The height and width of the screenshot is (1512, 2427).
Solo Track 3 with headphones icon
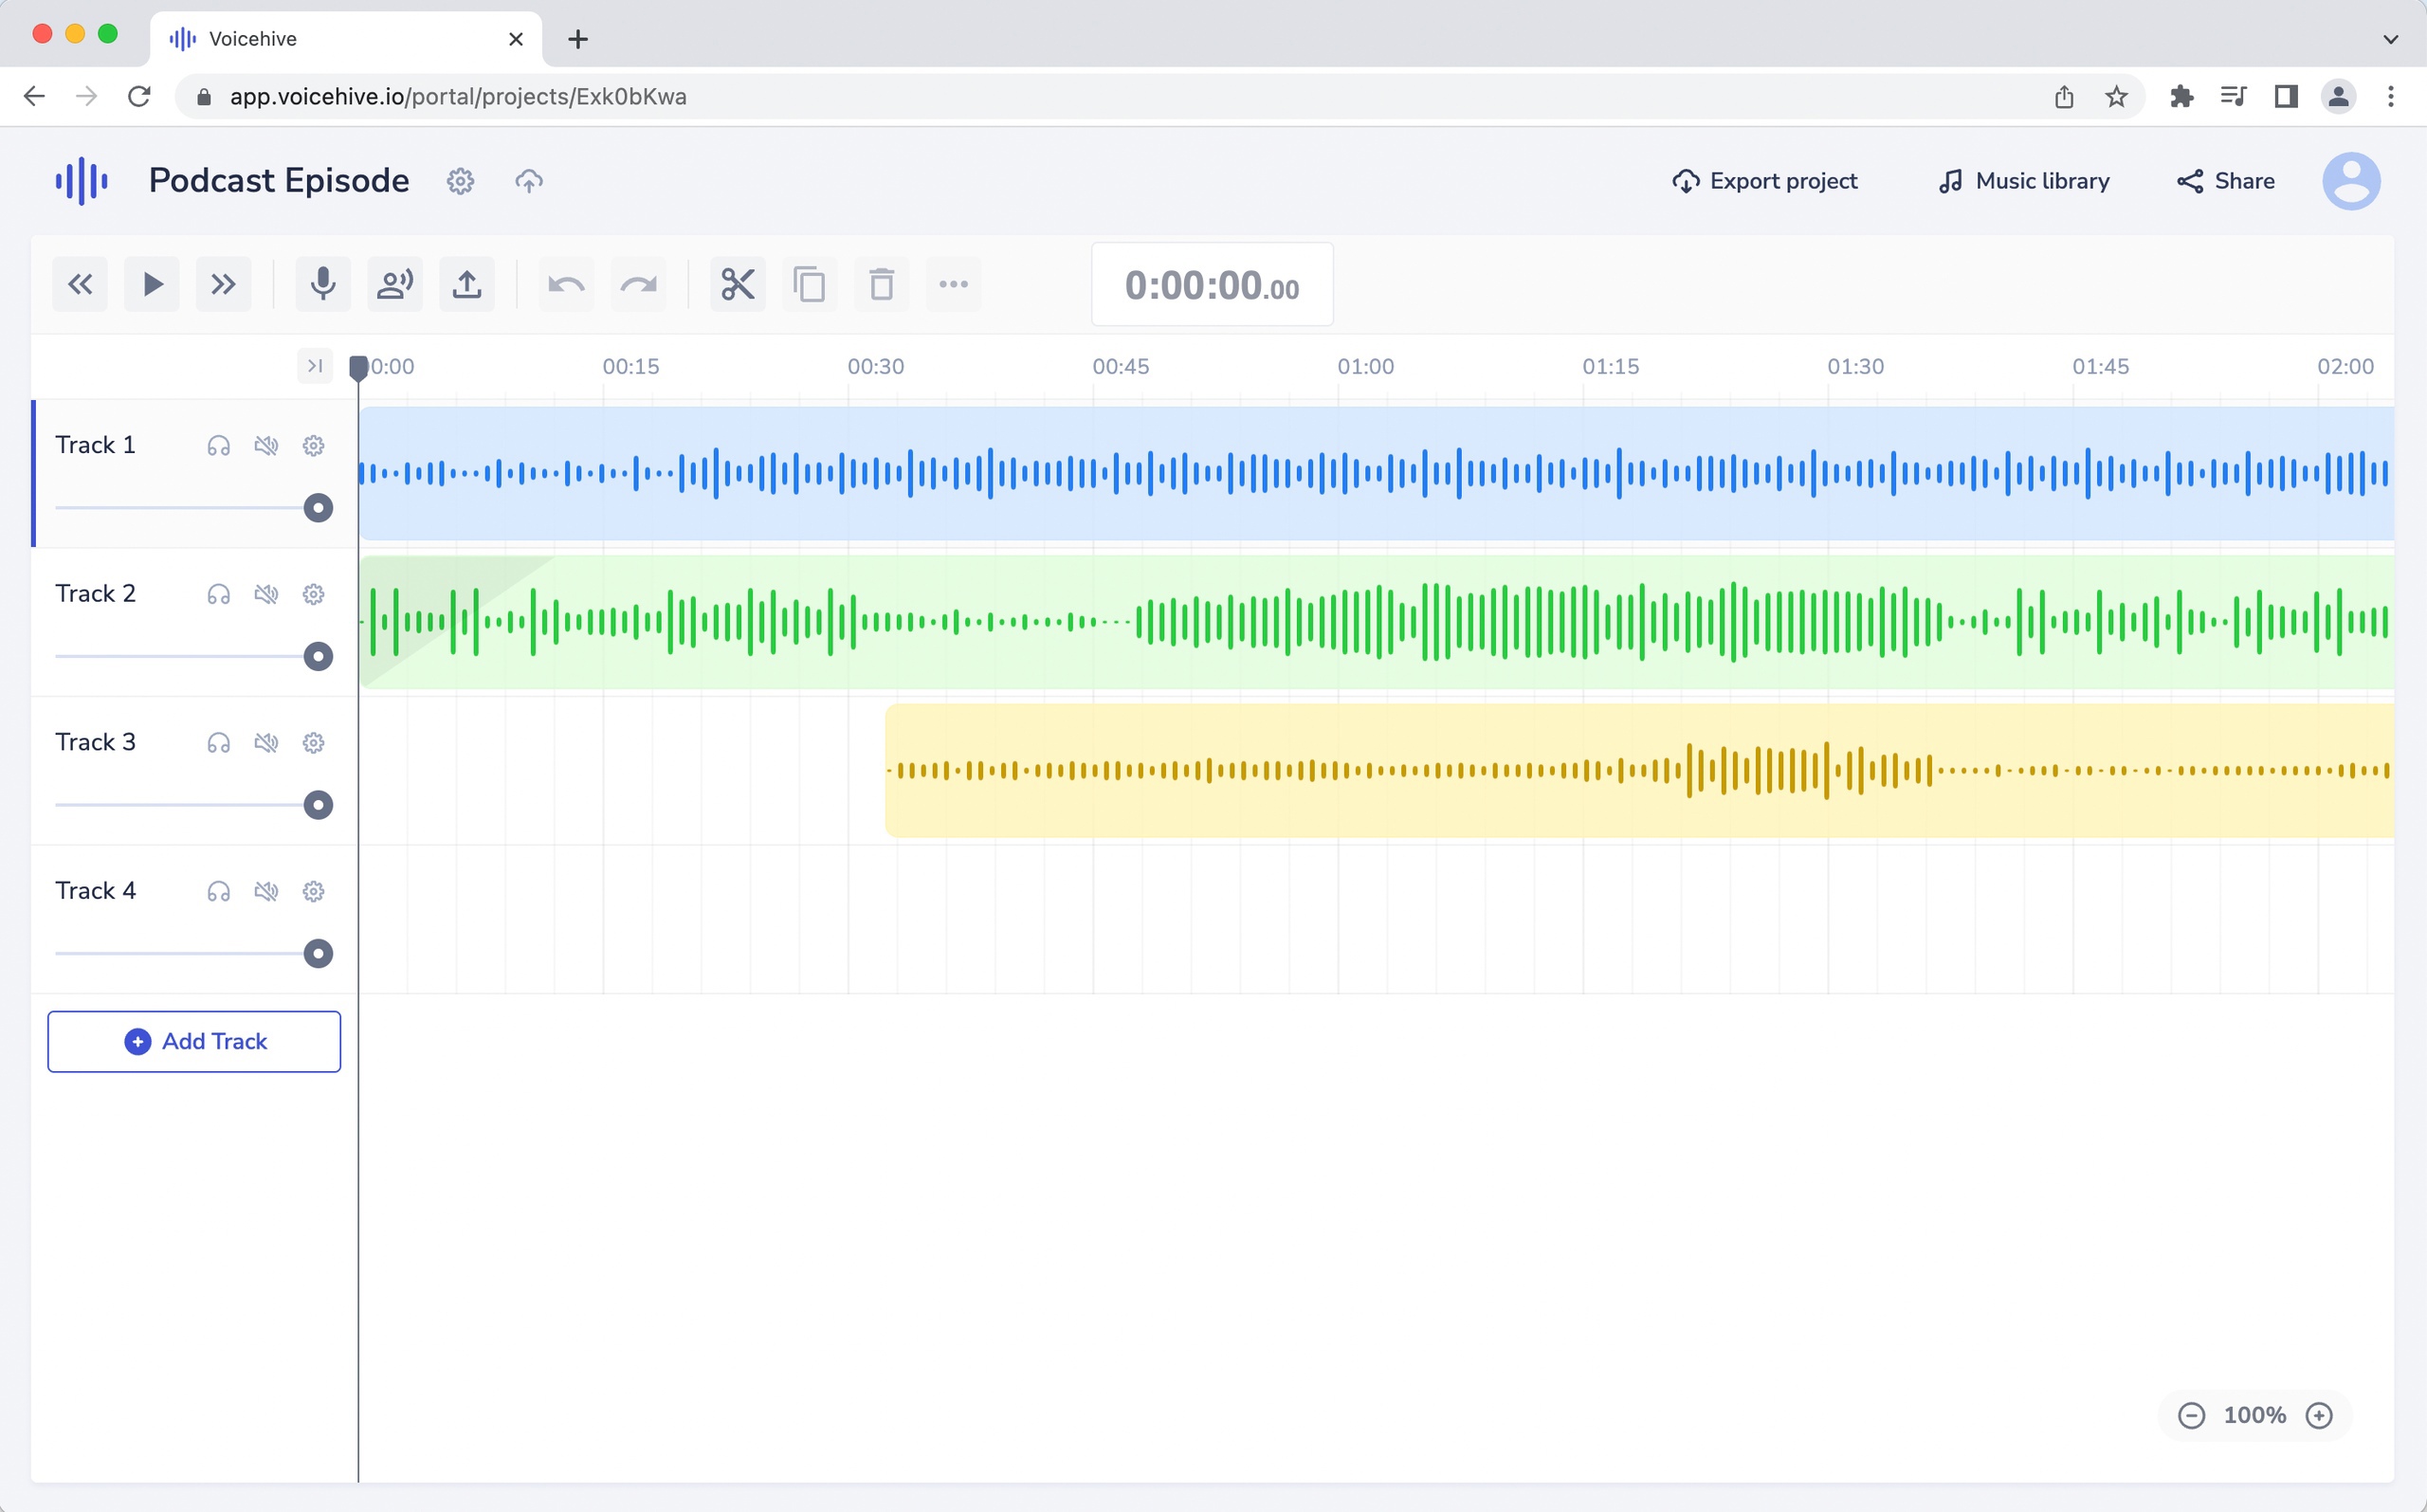pos(219,743)
